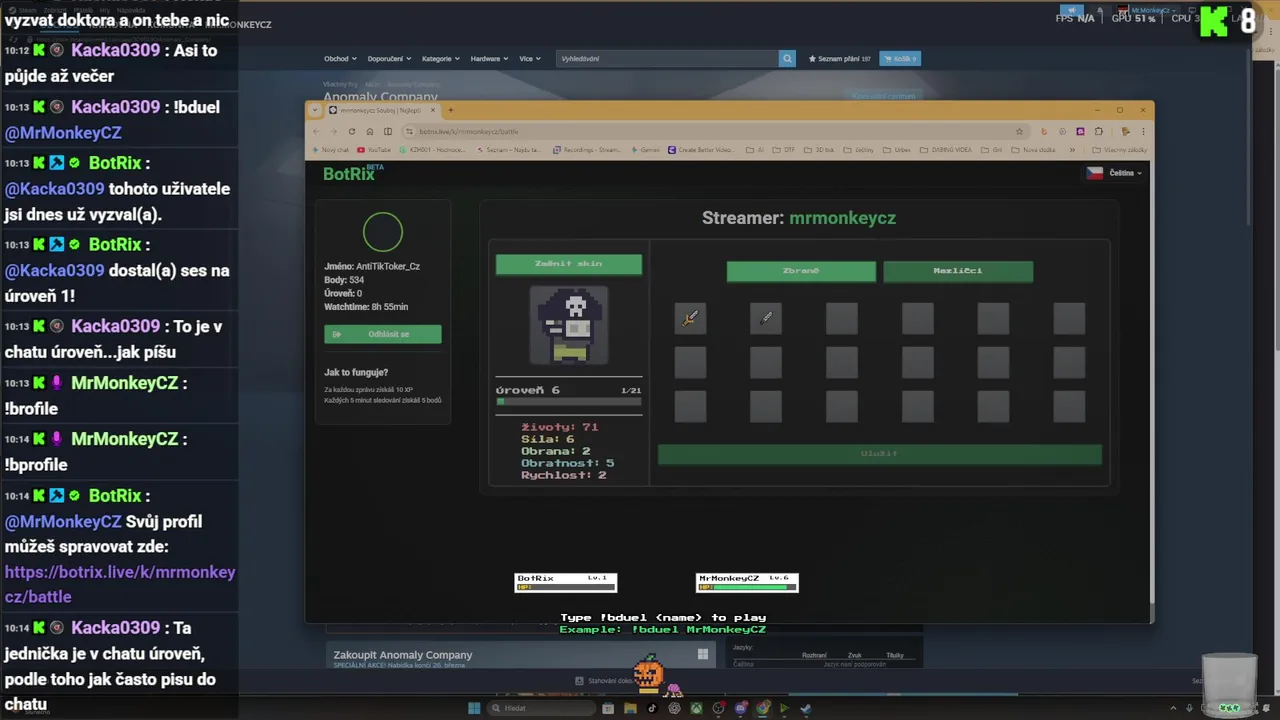1280x720 pixels.
Task: Expand Steam Doporučení menu
Action: pos(389,58)
